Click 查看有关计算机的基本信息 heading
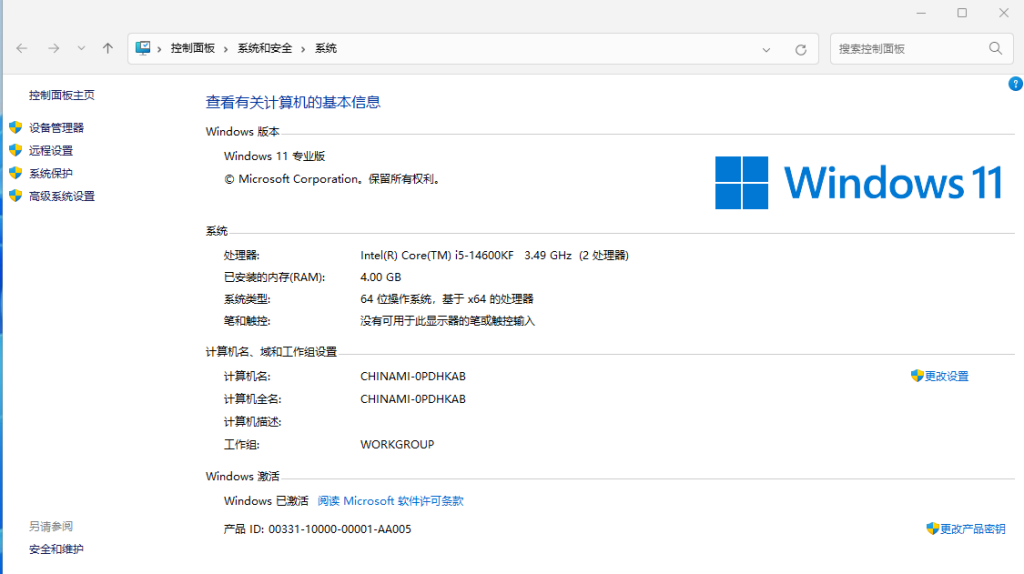The image size is (1024, 574). [293, 102]
